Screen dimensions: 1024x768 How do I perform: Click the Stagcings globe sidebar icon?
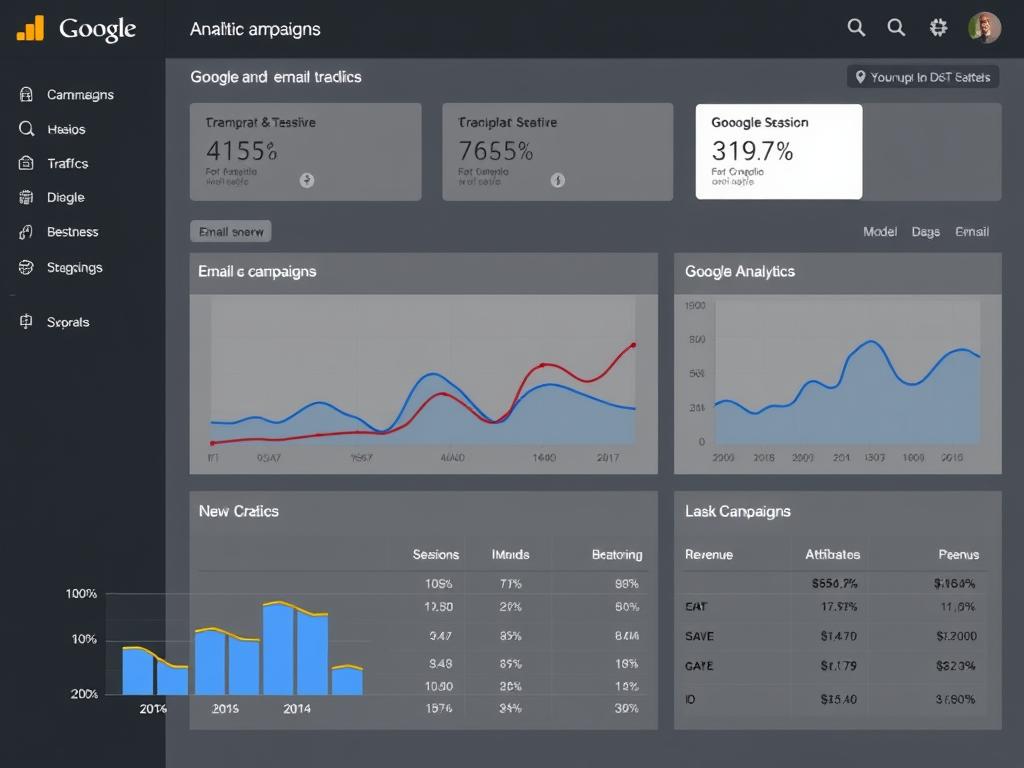[x=26, y=267]
